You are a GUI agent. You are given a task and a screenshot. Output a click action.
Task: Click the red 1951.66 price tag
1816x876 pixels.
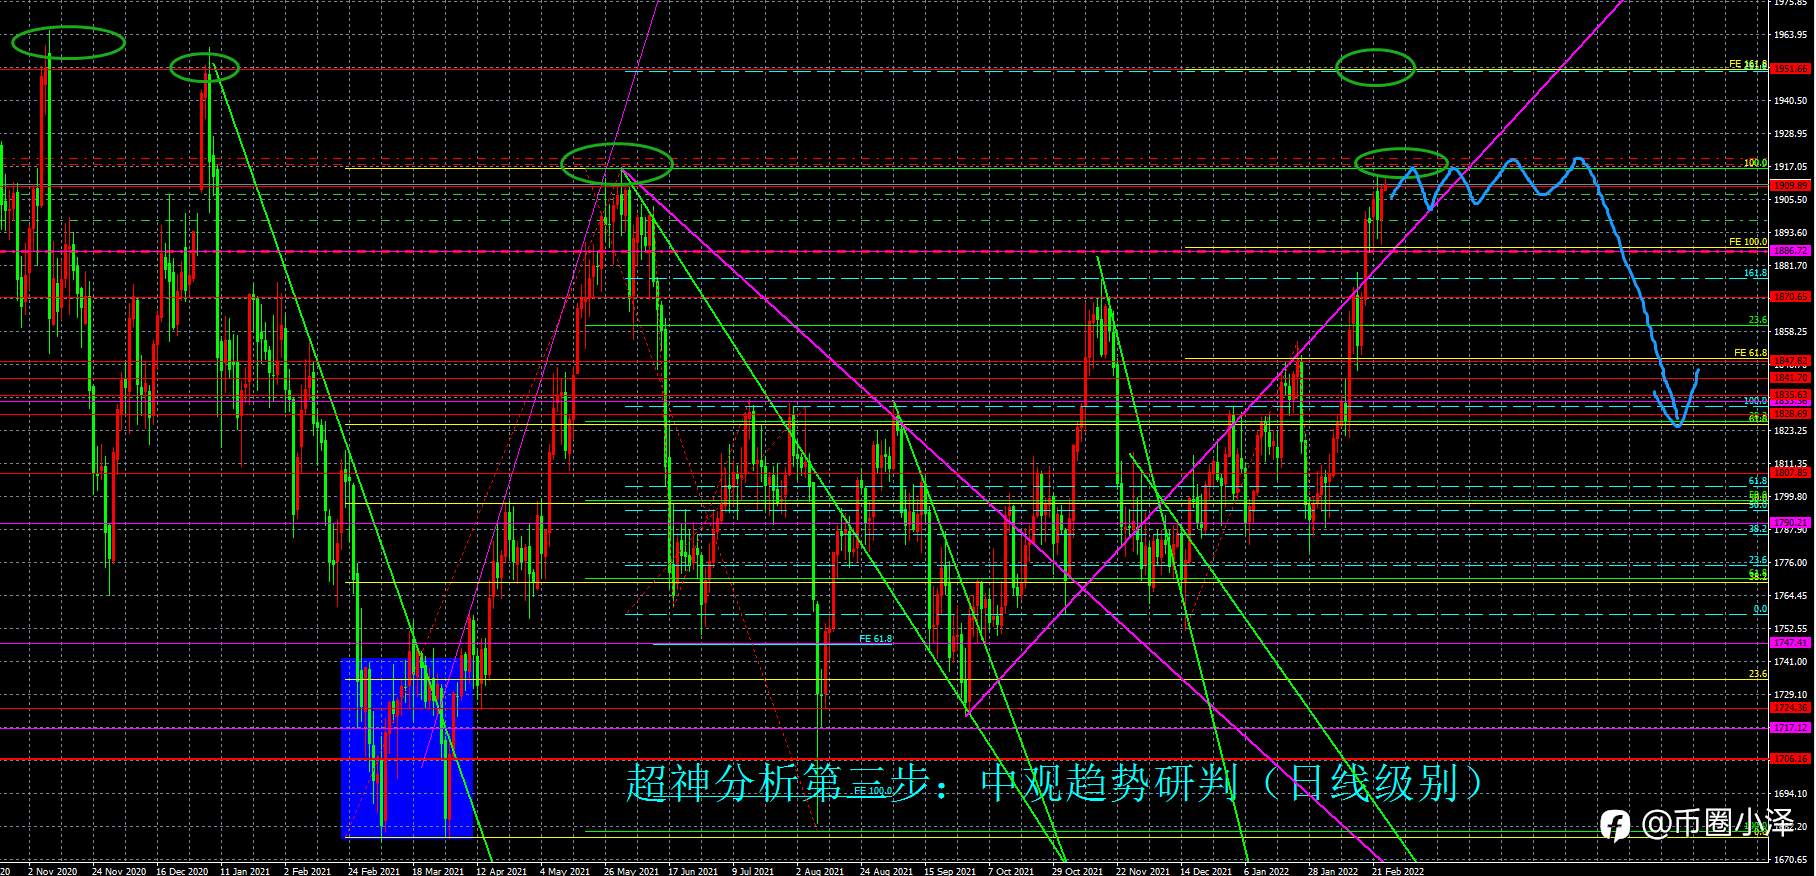point(1790,69)
